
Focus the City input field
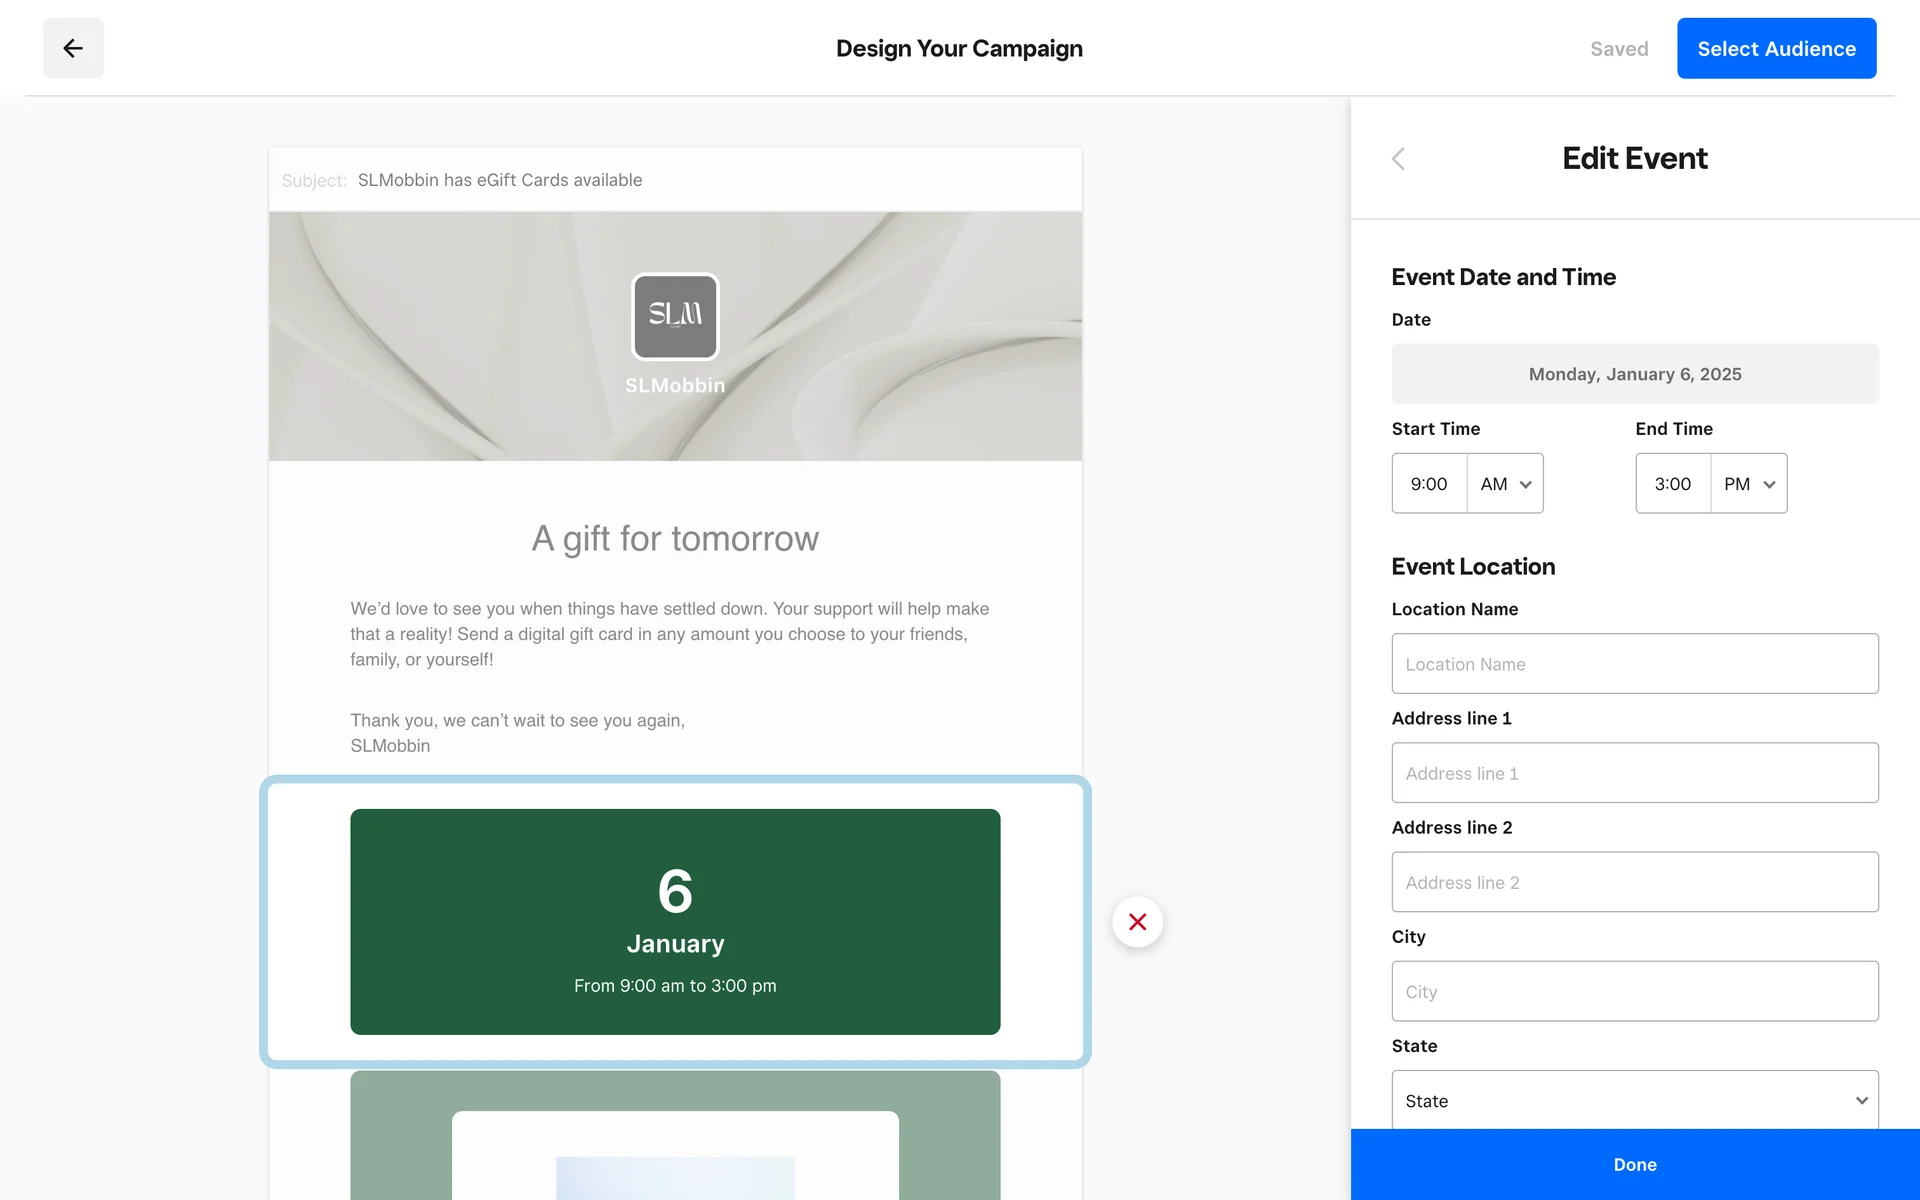pyautogui.click(x=1634, y=991)
